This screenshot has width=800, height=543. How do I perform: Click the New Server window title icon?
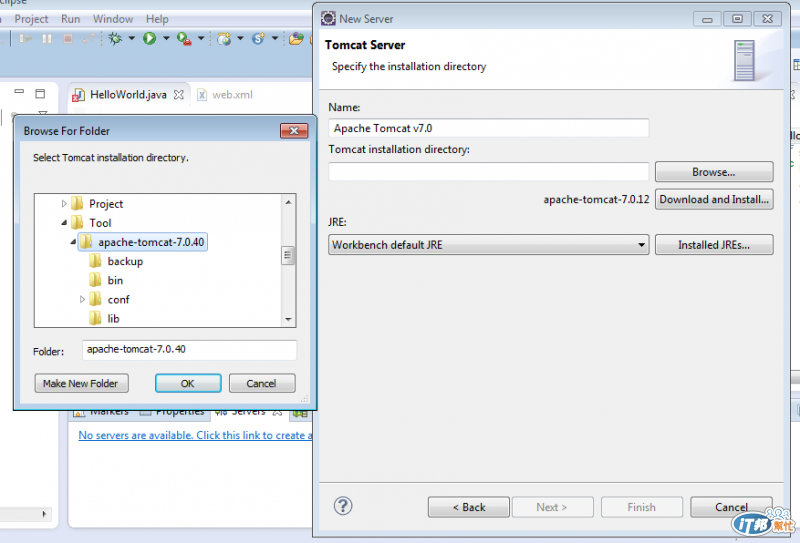(328, 18)
